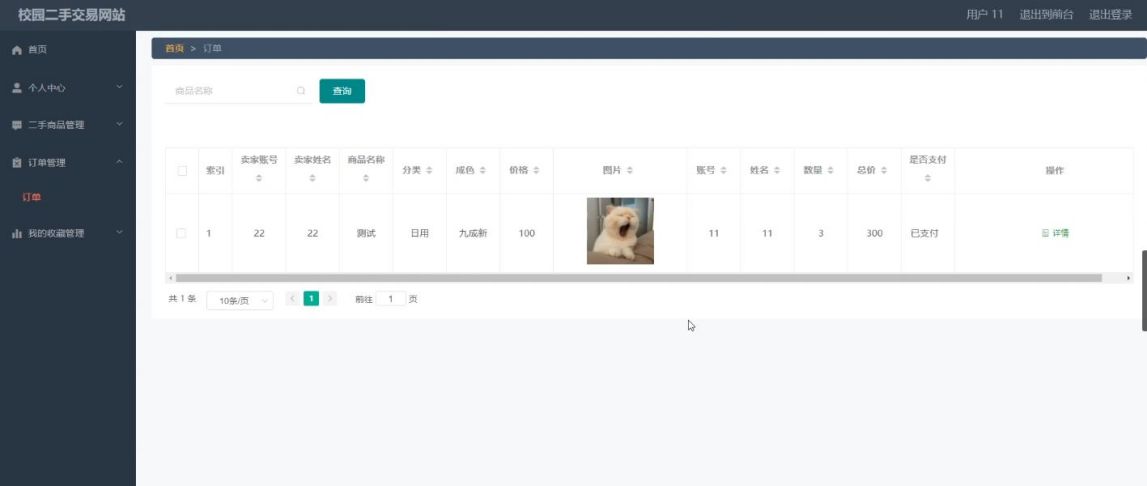Collapse the 订单管理 menu chevron
Image resolution: width=1147 pixels, height=486 pixels.
point(119,162)
